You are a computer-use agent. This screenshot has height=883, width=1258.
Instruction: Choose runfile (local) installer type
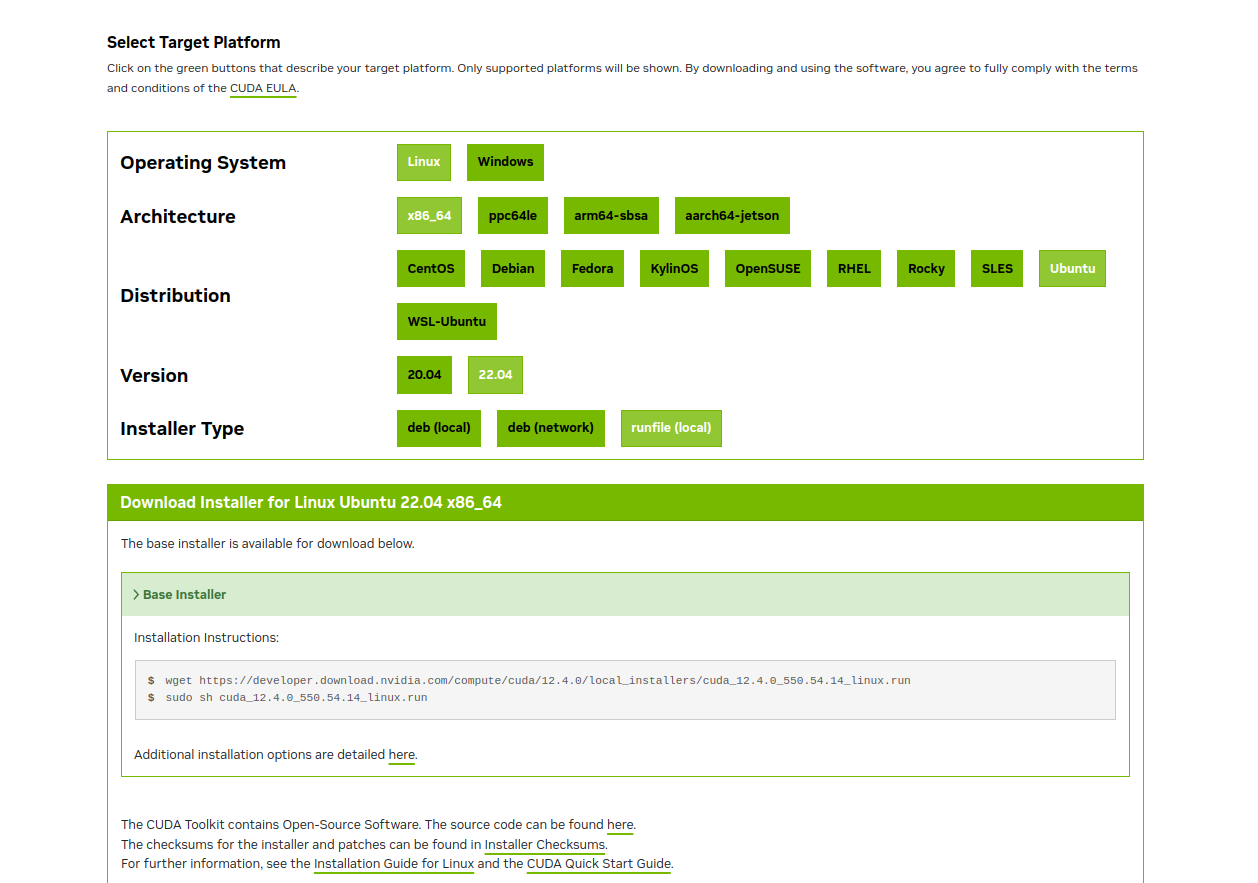pyautogui.click(x=671, y=428)
